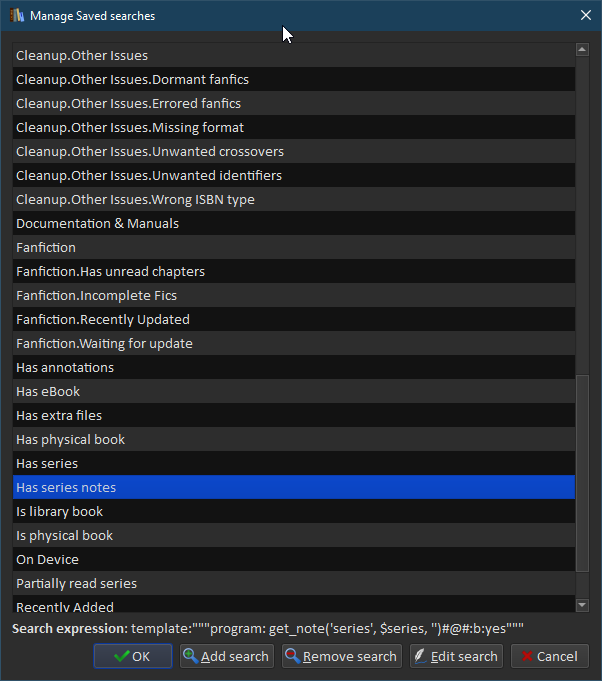Screen dimensions: 602x681
Task: Cancel the dialog using red X button
Action: coord(549,656)
